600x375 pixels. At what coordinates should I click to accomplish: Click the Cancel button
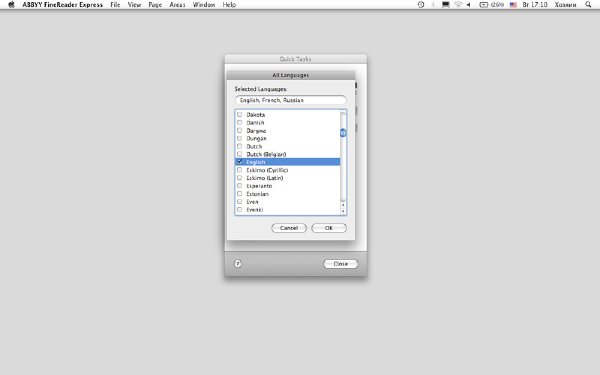(289, 228)
